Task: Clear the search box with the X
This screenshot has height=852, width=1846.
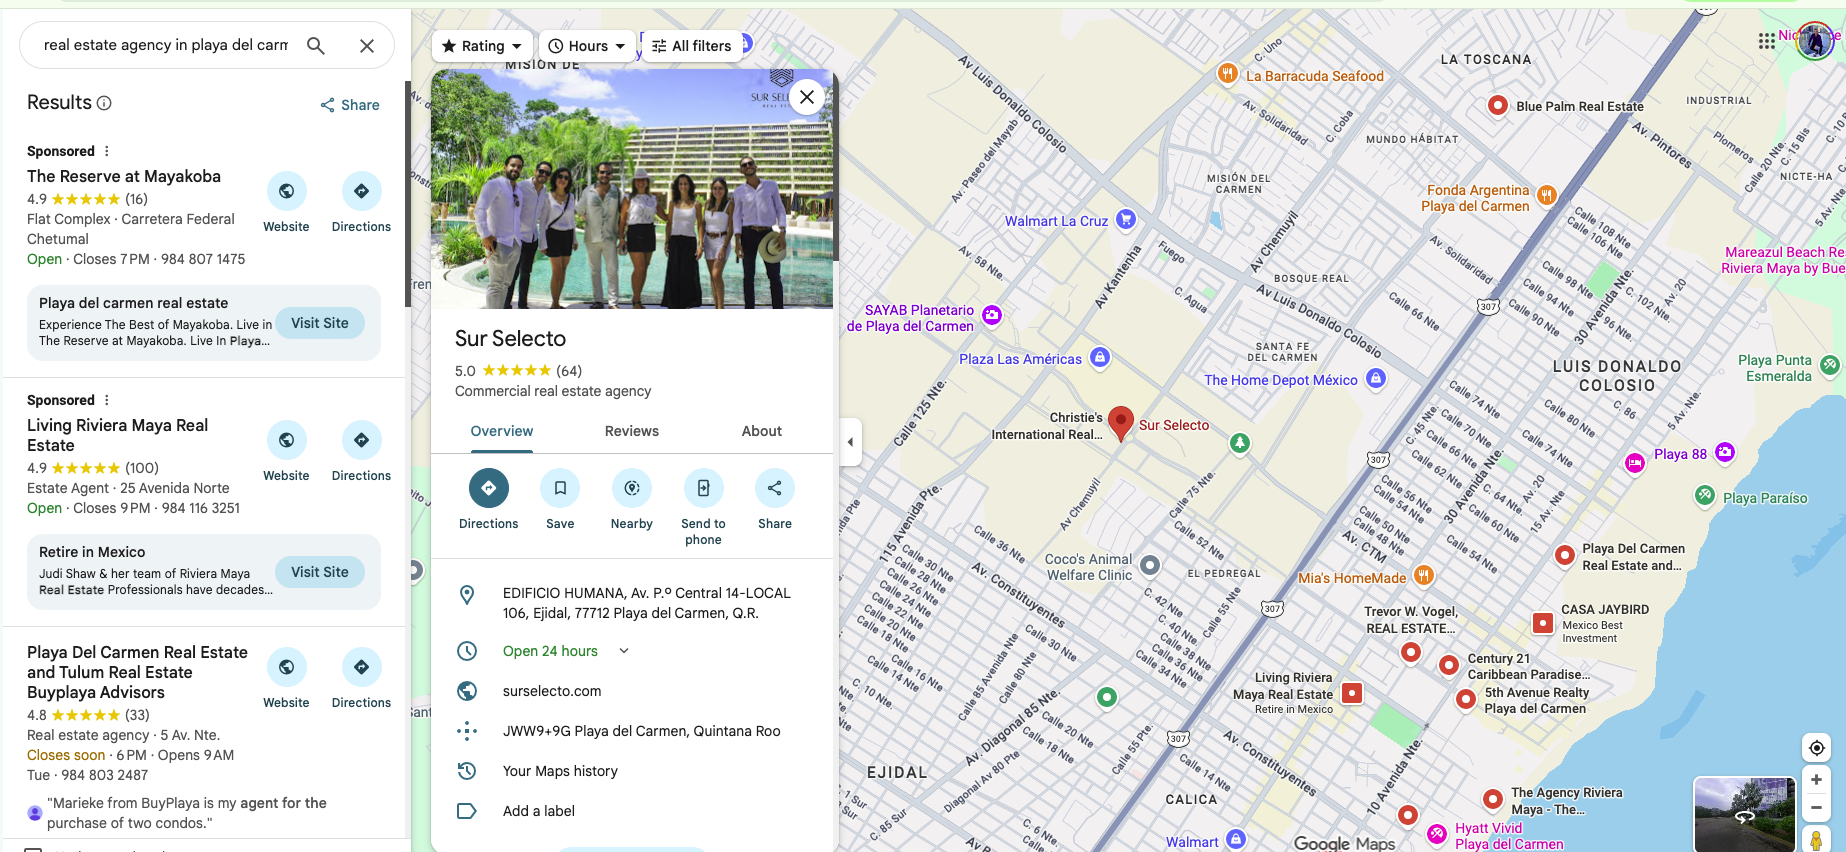Action: click(x=367, y=45)
